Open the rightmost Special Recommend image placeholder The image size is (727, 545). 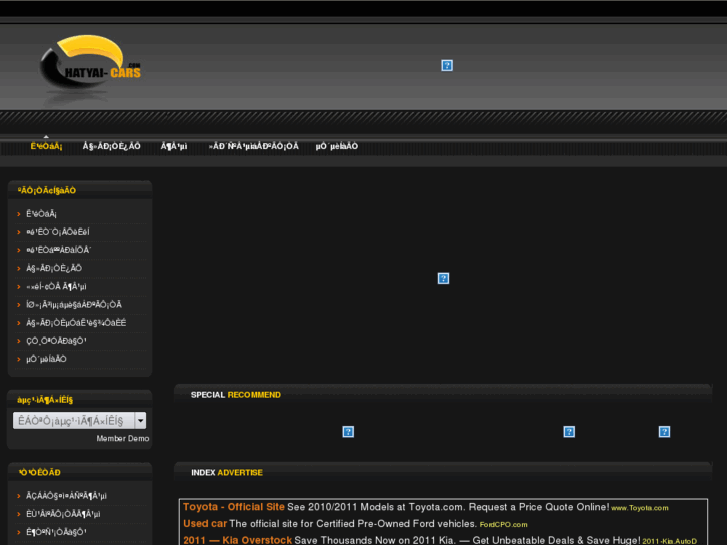pyautogui.click(x=664, y=432)
